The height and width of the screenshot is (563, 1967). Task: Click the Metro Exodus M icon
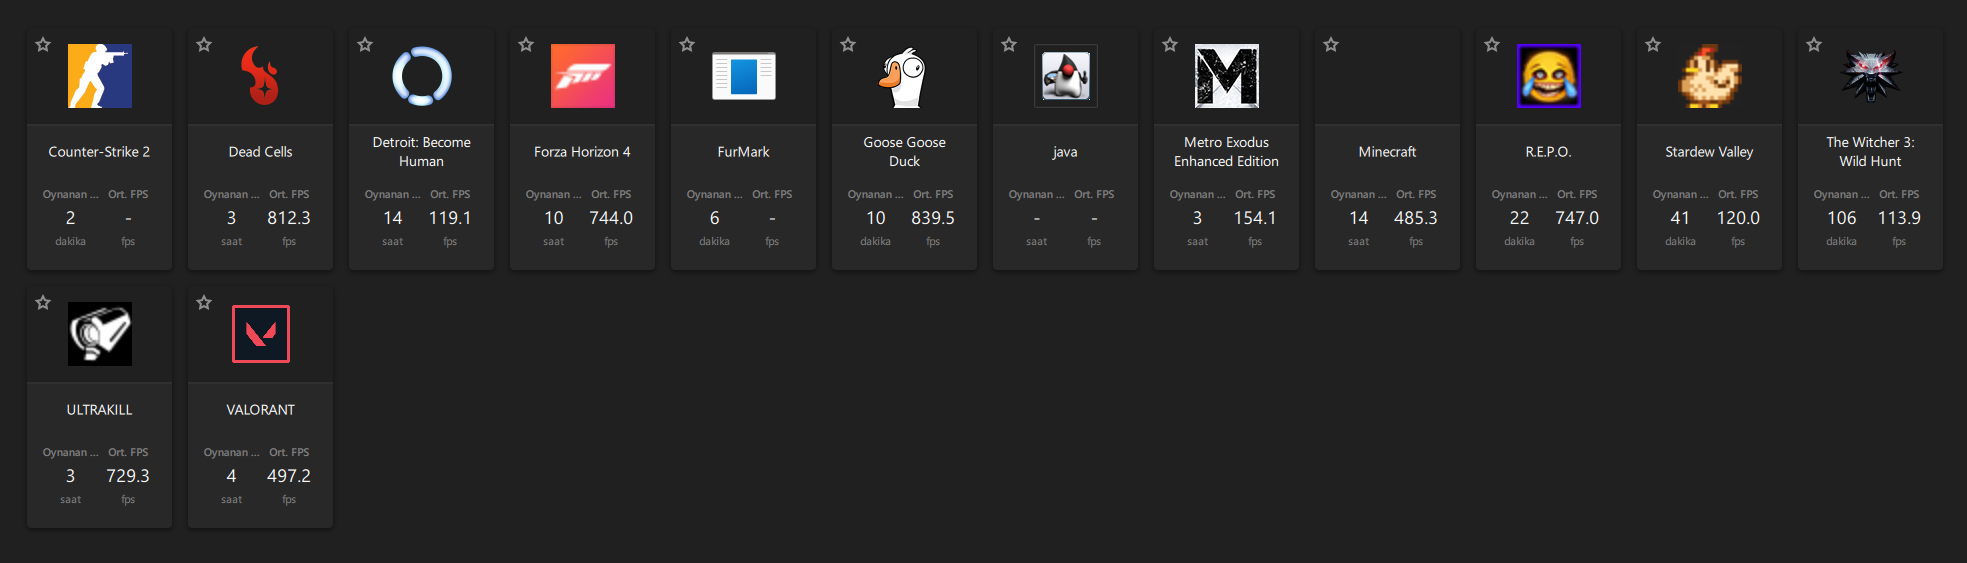pyautogui.click(x=1227, y=76)
